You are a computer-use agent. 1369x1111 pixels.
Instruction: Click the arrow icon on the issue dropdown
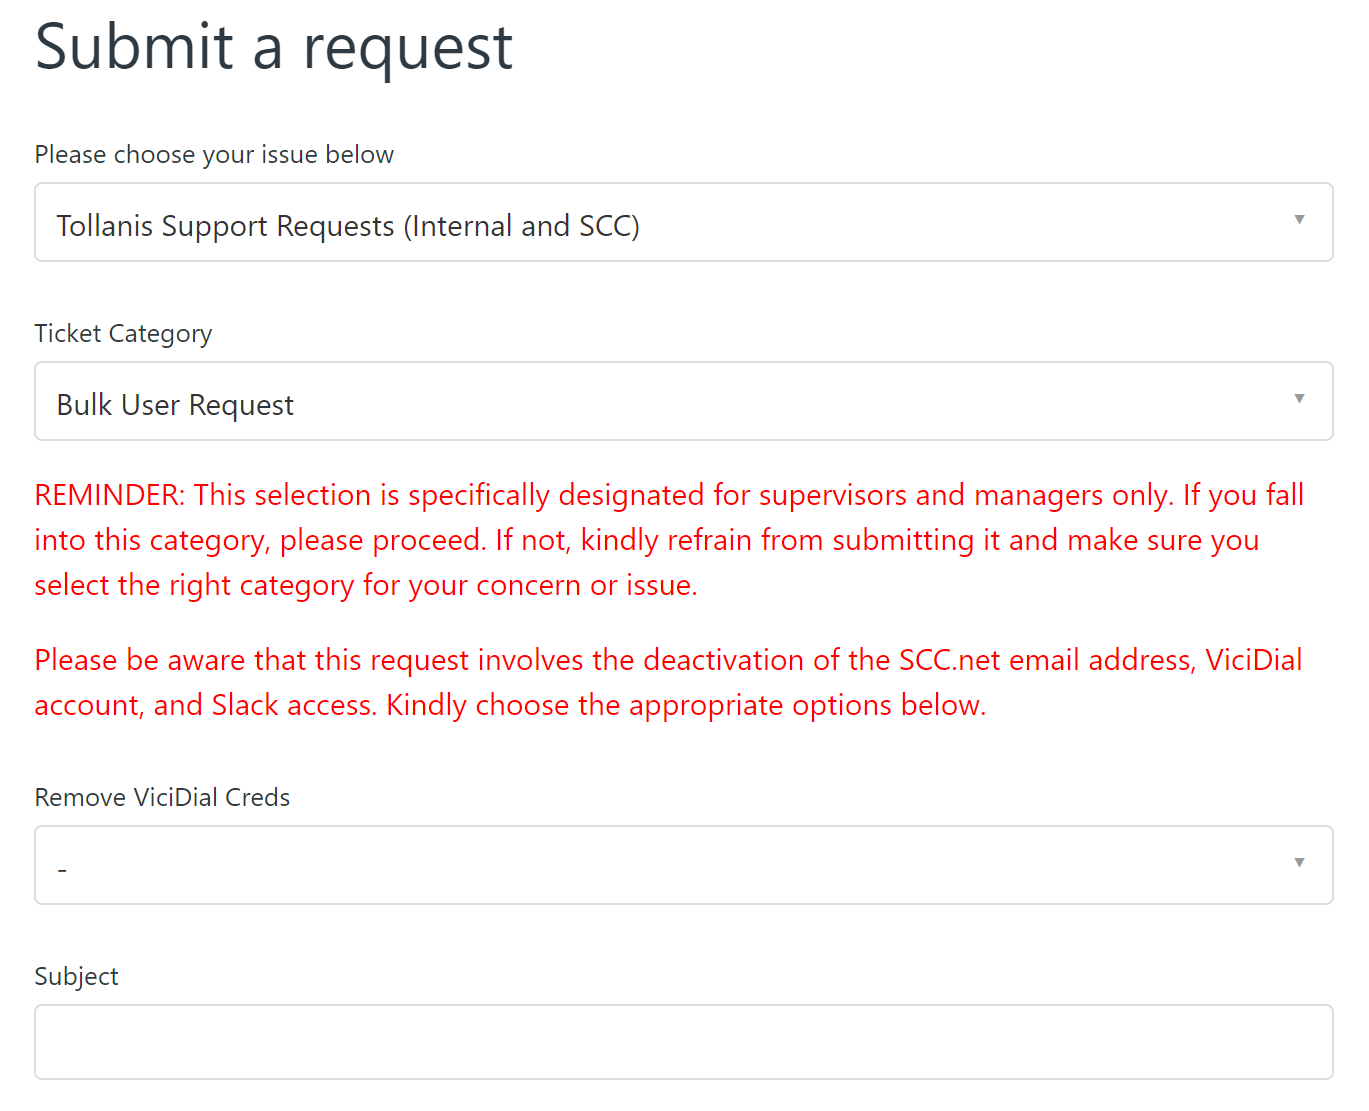click(x=1299, y=220)
